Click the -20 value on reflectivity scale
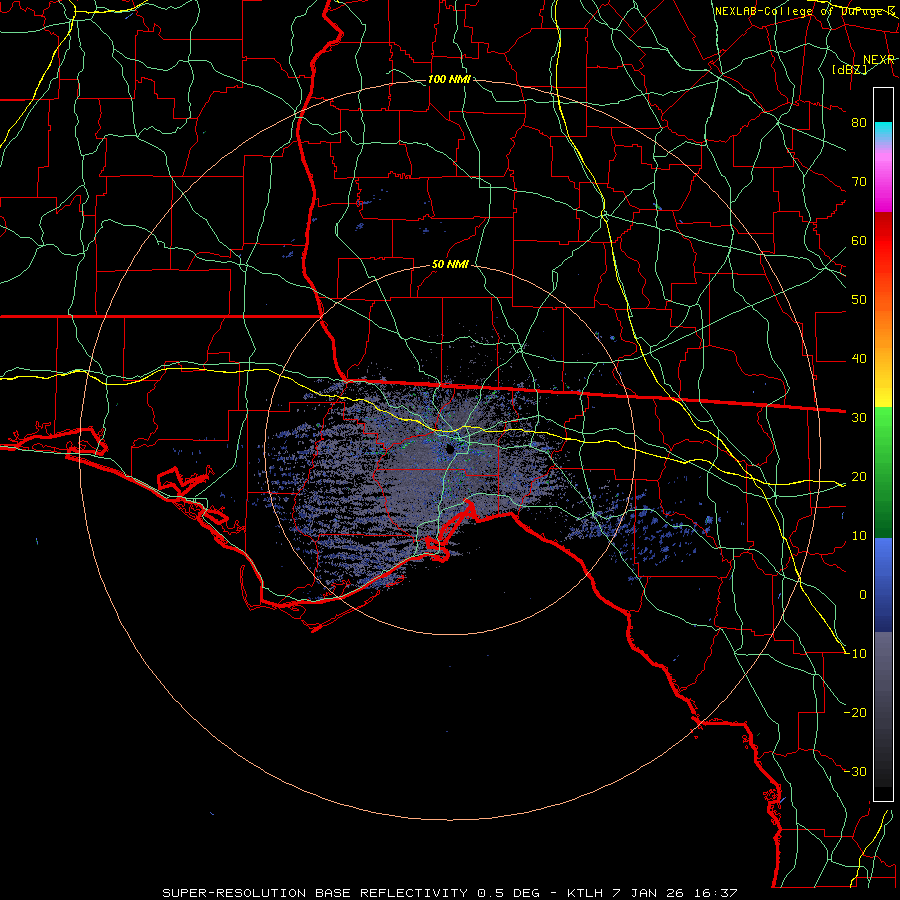This screenshot has width=900, height=900. coord(855,713)
